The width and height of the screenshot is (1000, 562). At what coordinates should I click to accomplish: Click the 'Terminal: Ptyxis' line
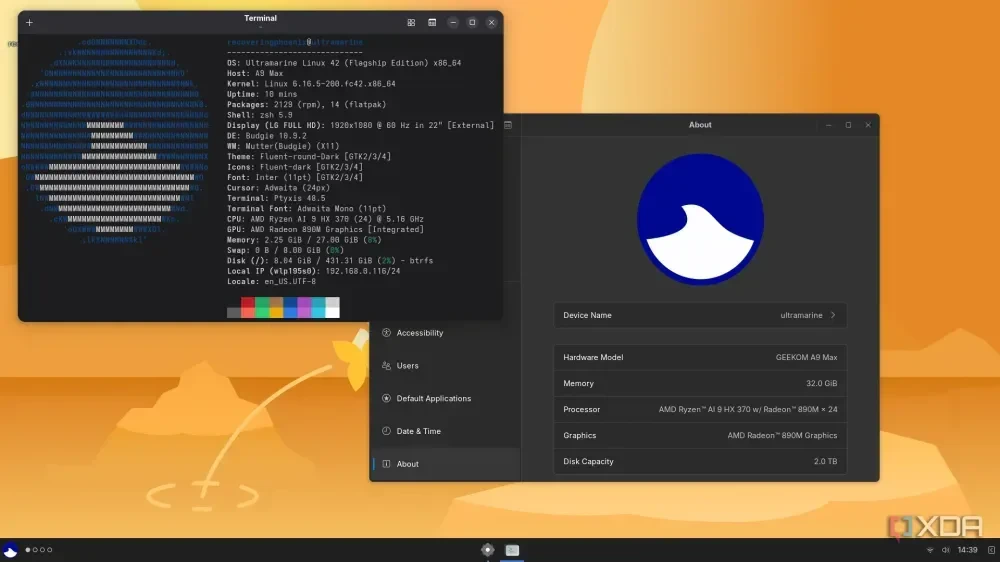276,198
